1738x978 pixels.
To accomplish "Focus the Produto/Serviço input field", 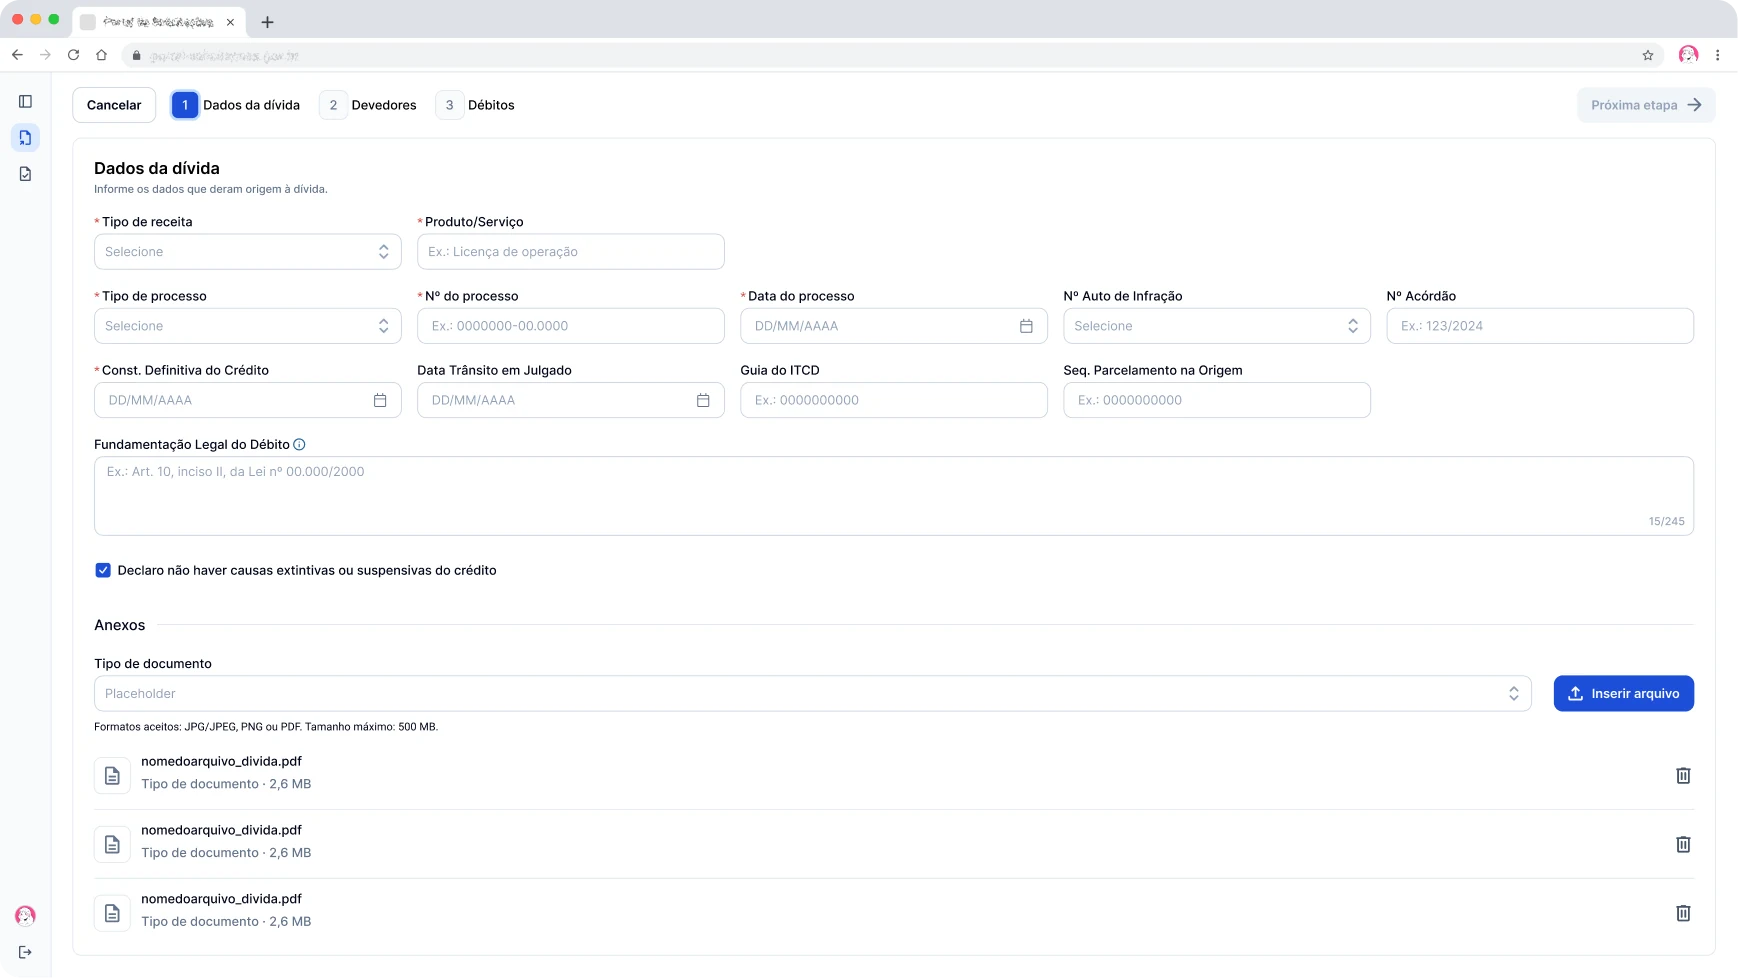I will (x=571, y=252).
